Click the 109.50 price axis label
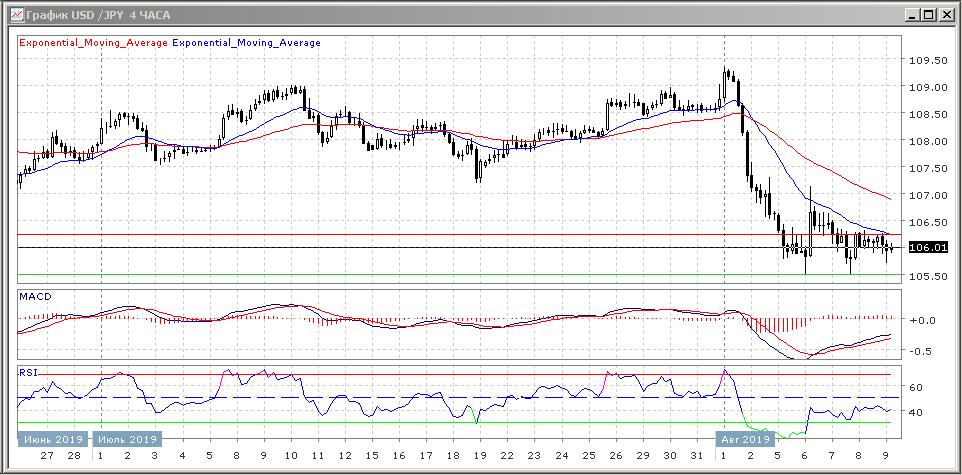Image resolution: width=962 pixels, height=475 pixels. click(x=929, y=60)
